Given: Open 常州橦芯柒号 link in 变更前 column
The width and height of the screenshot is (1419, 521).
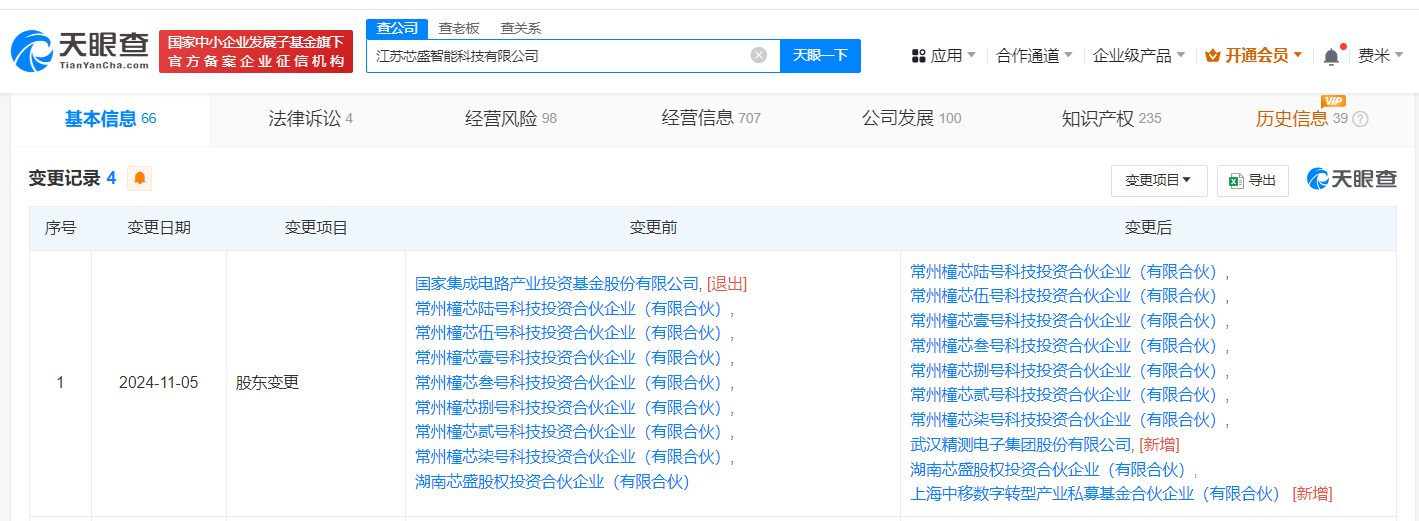Looking at the screenshot, I should (x=568, y=457).
